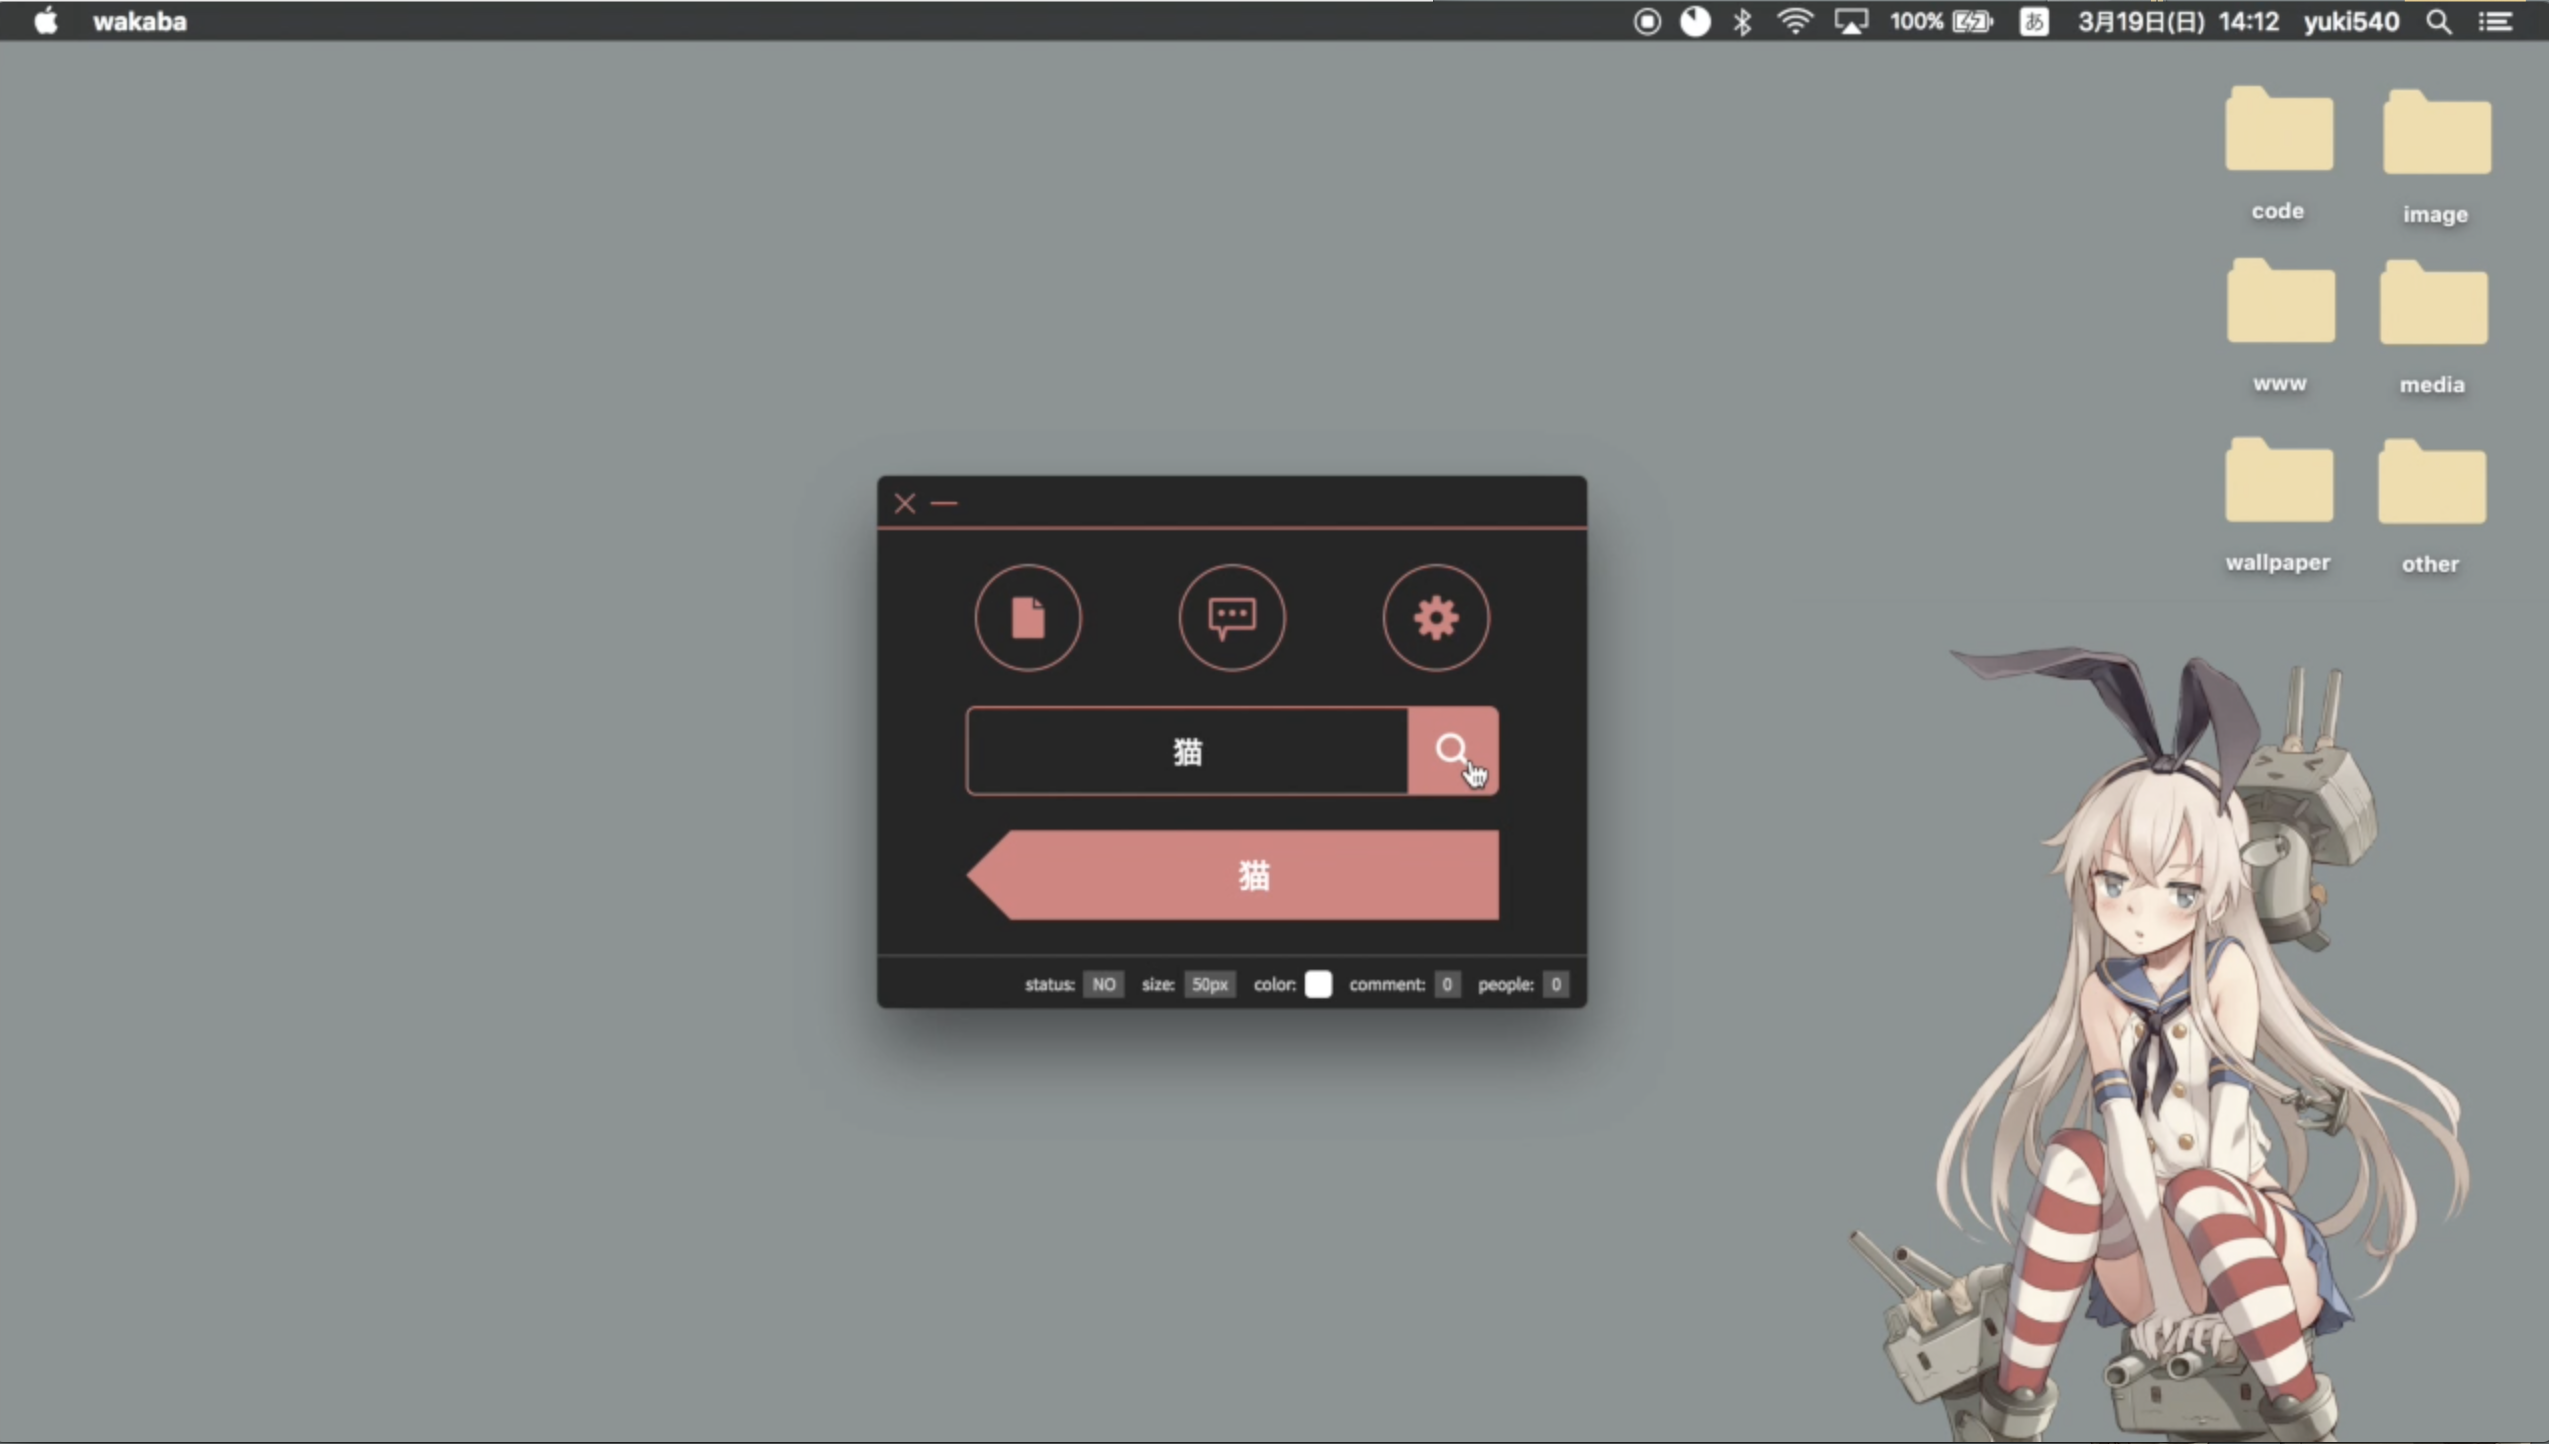Open the Apple menu
2549x1444 pixels.
point(46,21)
